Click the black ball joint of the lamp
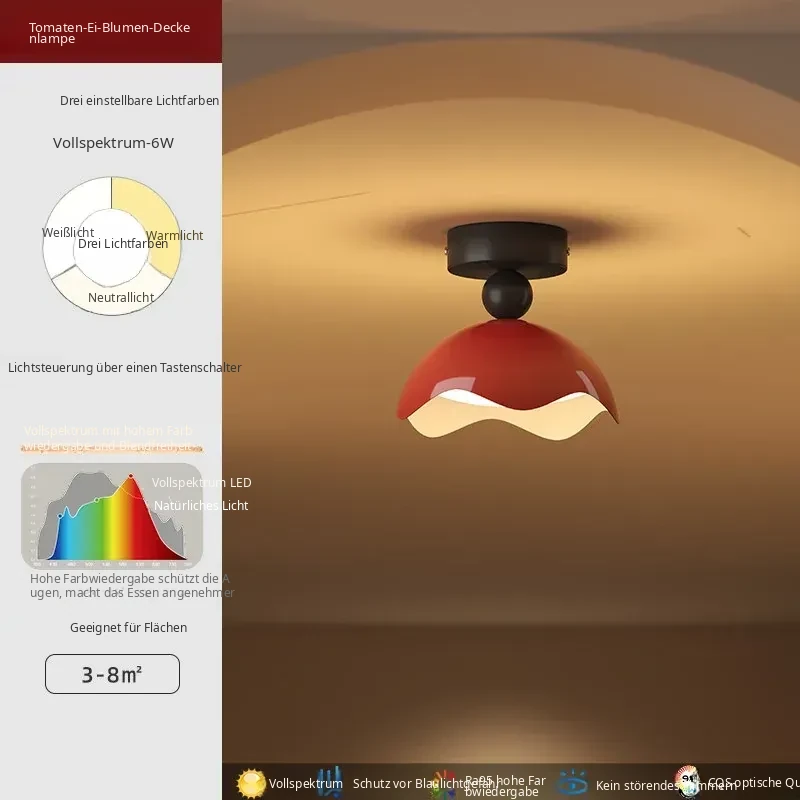The width and height of the screenshot is (800, 800). 507,295
